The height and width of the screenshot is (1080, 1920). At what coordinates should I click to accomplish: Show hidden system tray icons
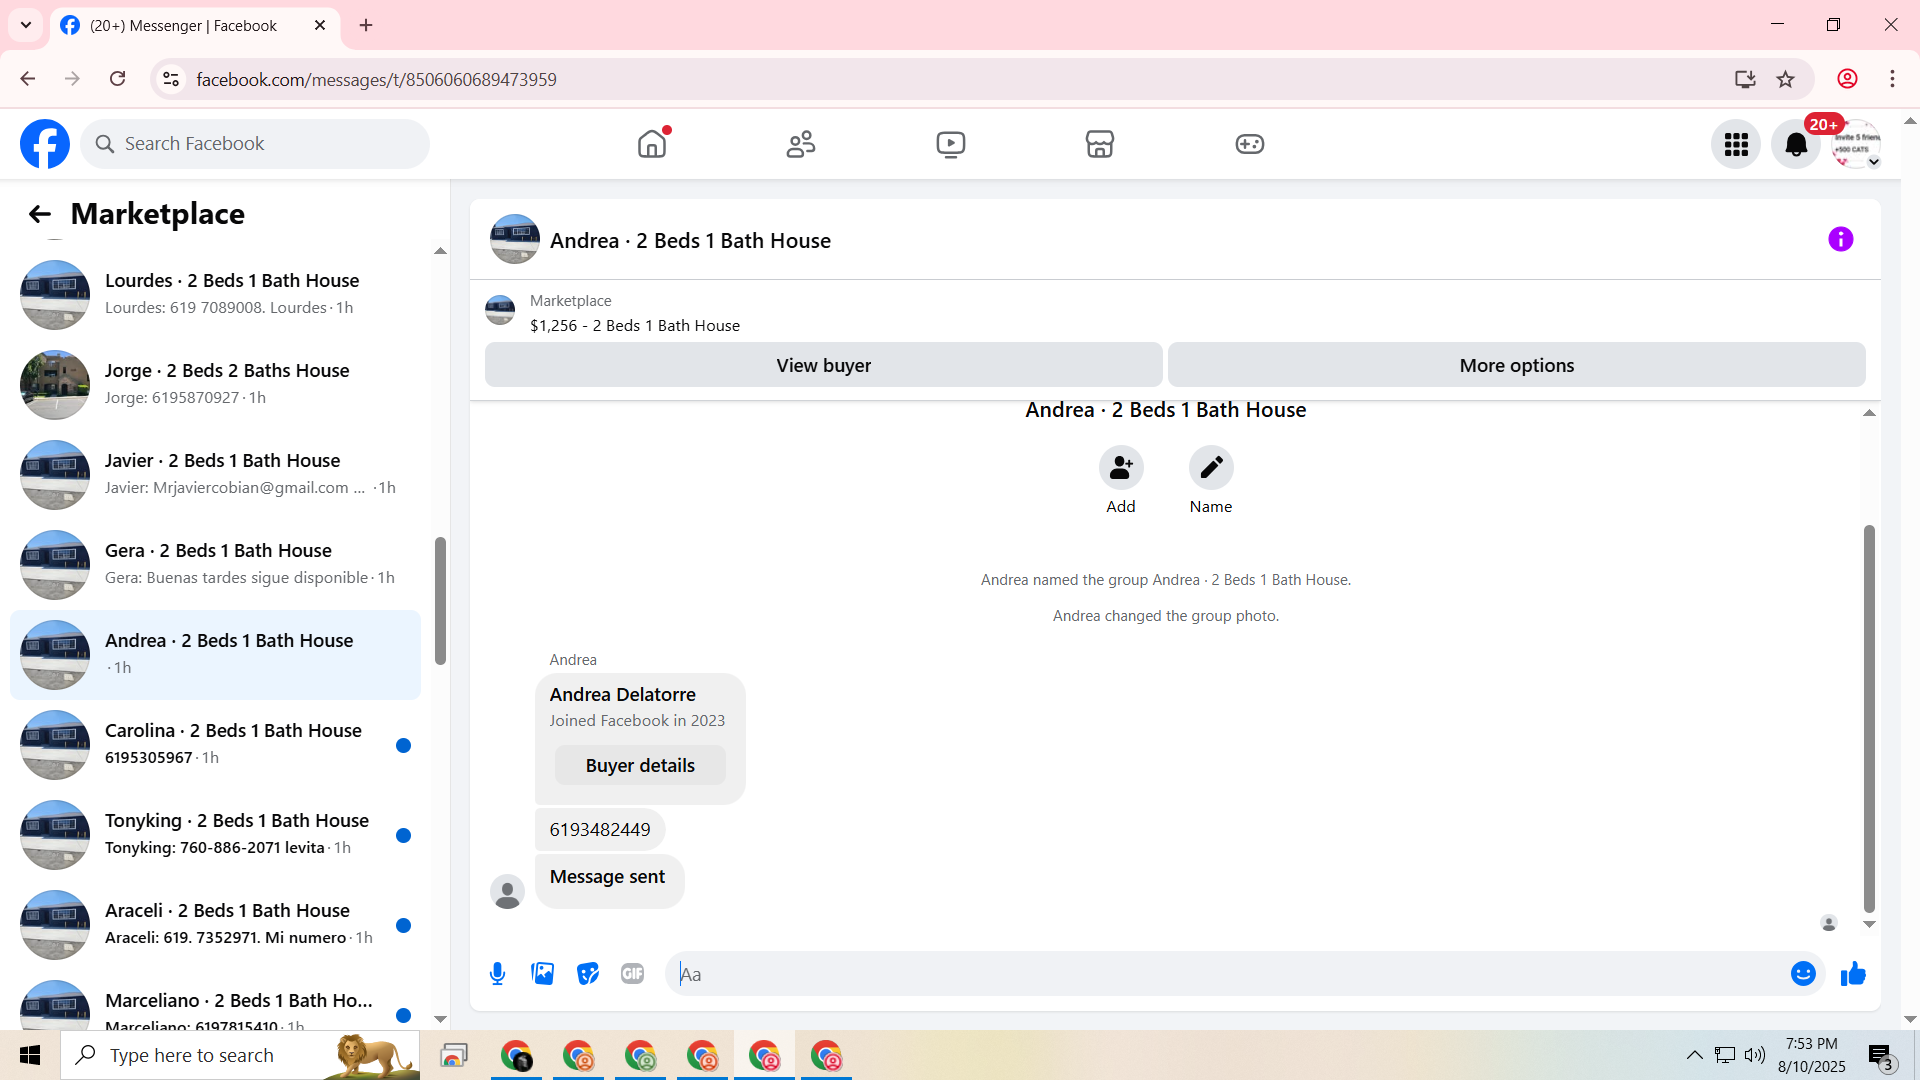[x=1694, y=1055]
